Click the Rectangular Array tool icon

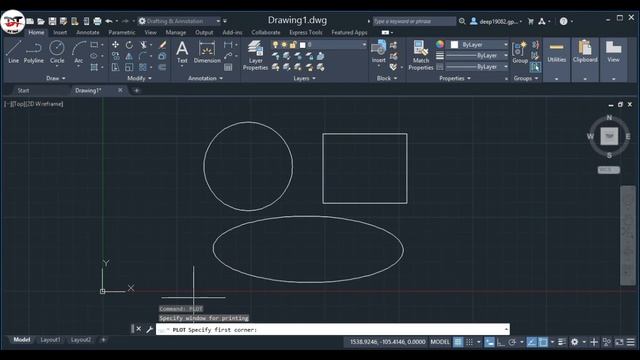(143, 67)
